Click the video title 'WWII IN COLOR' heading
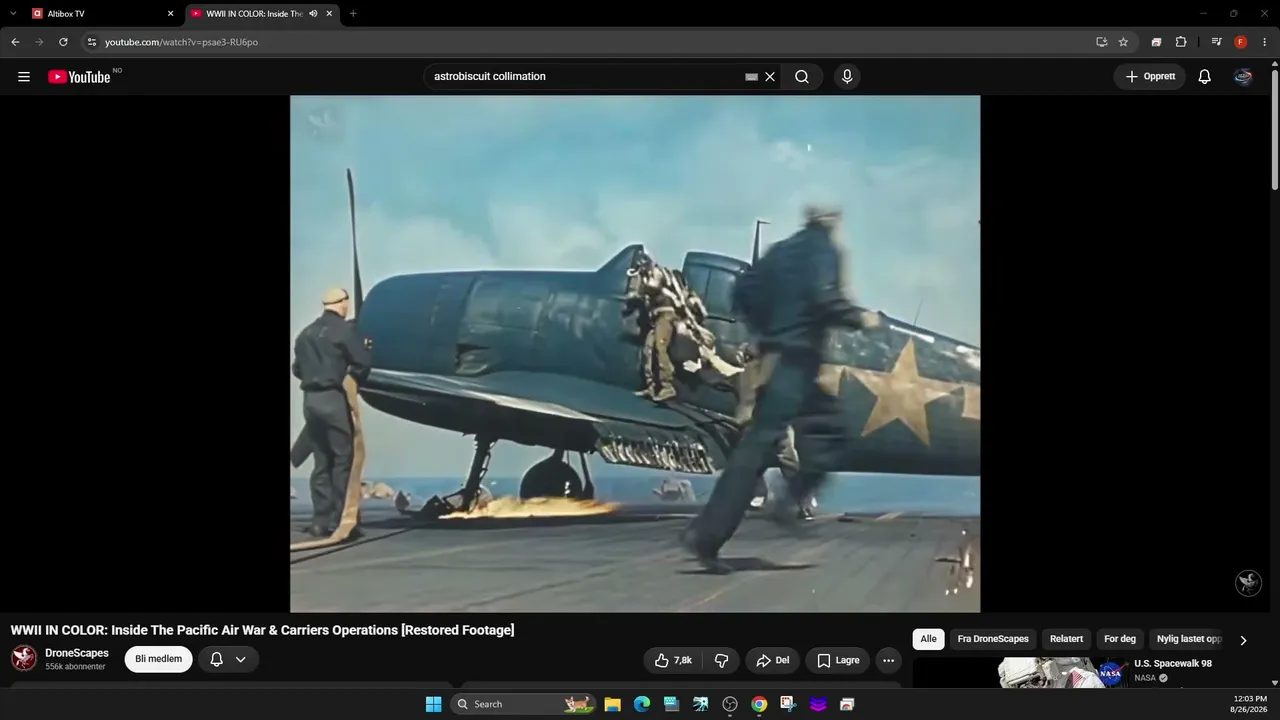1280x720 pixels. (263, 630)
